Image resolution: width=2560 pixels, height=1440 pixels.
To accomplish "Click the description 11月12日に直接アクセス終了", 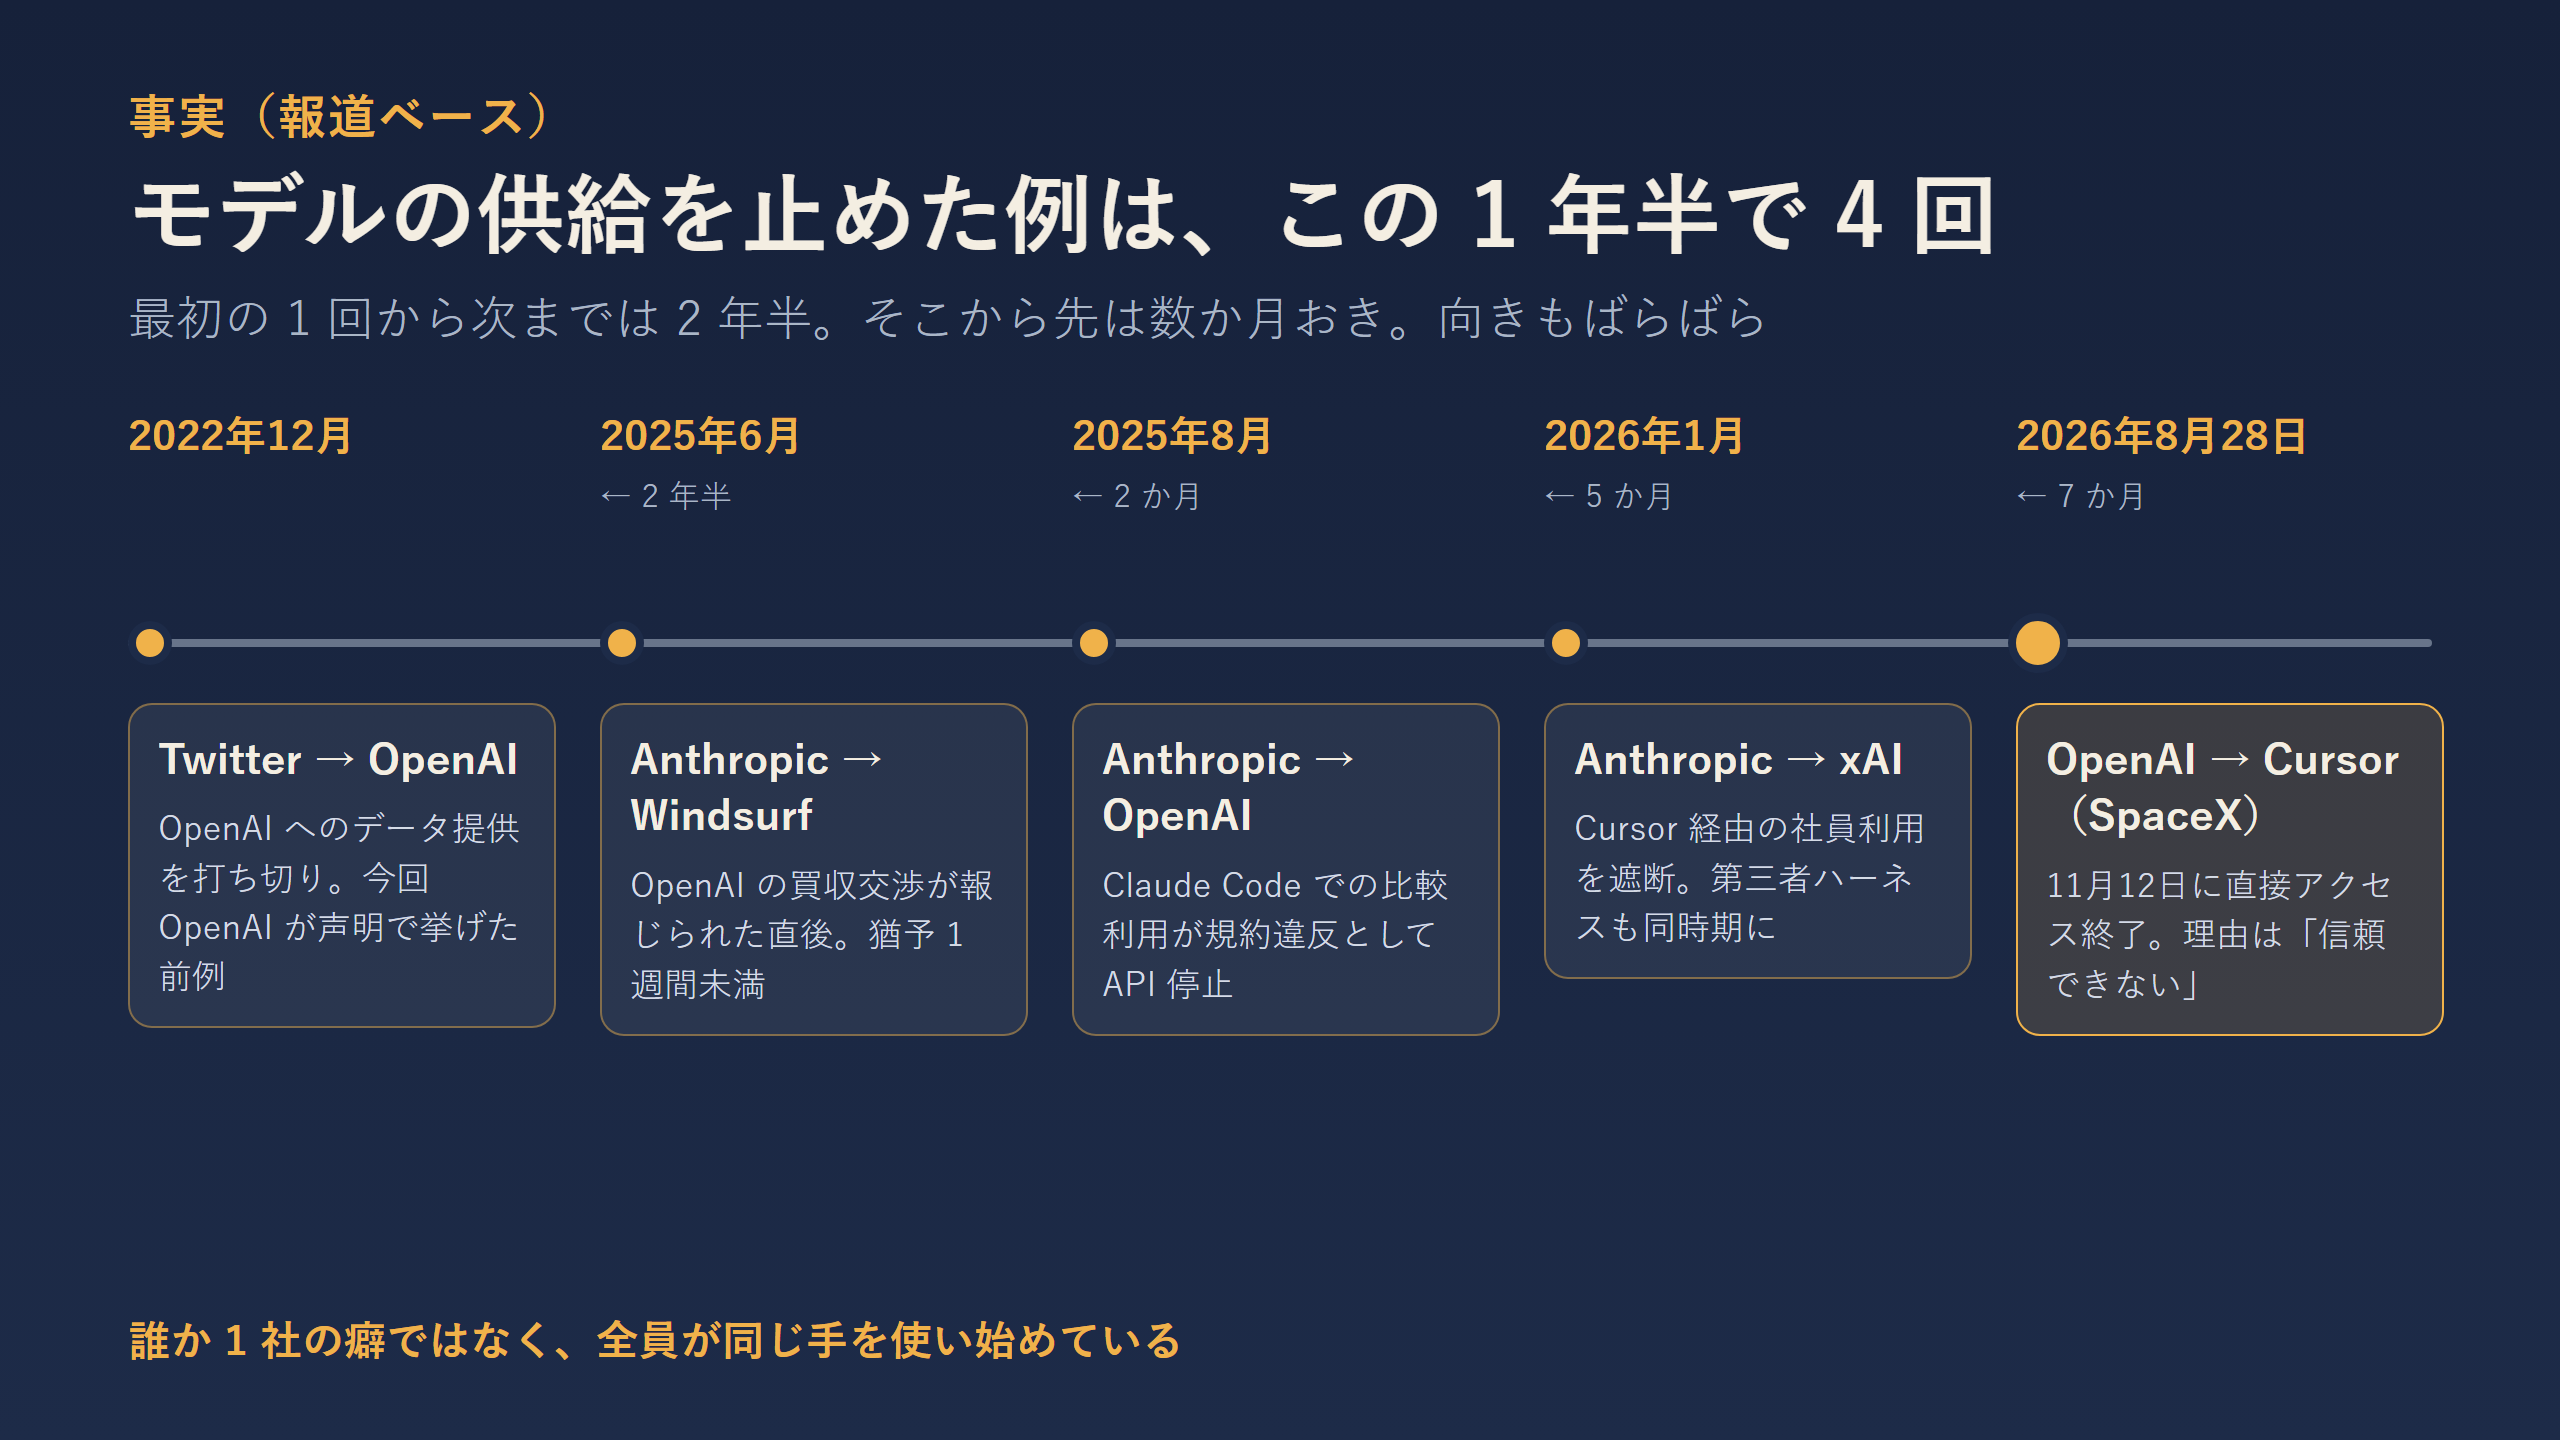I will [2219, 934].
